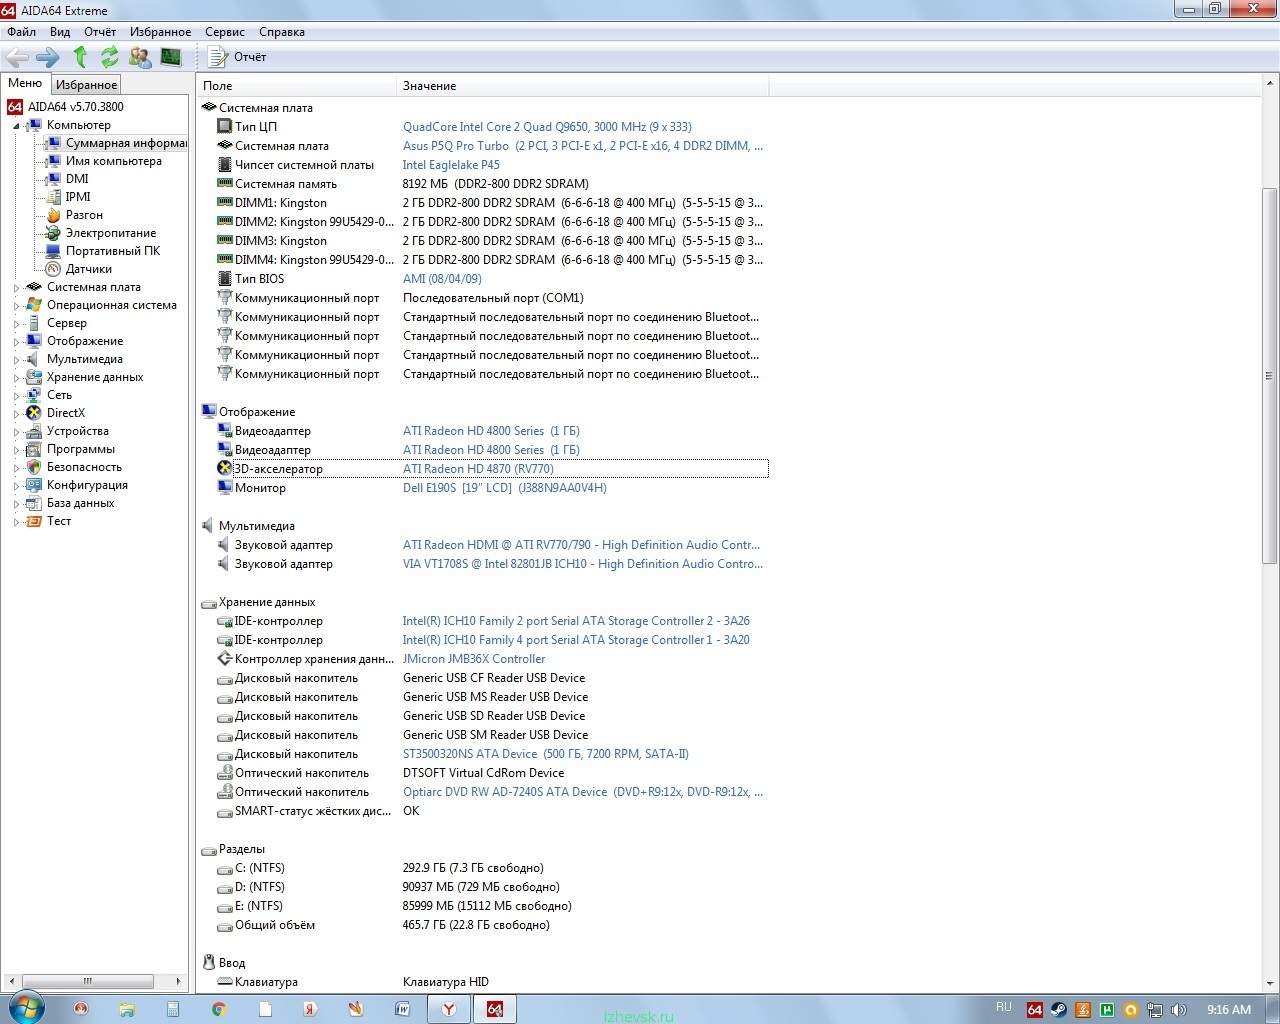The image size is (1280, 1024).
Task: Open the Избранное menu in menu bar
Action: [x=160, y=32]
